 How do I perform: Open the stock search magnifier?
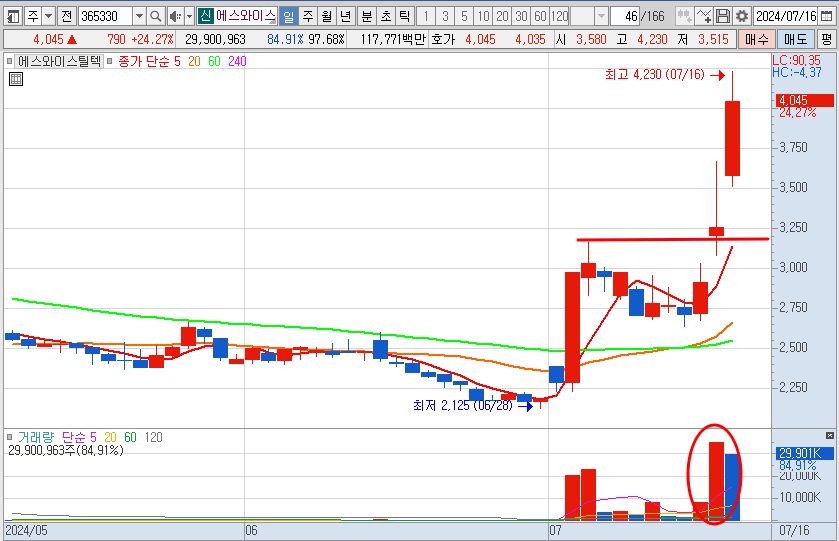pyautogui.click(x=156, y=17)
